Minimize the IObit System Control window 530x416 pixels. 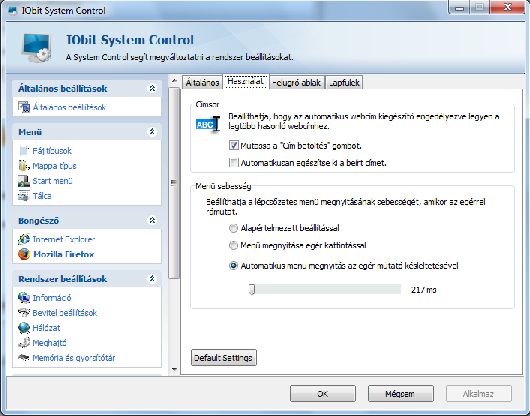(459, 8)
